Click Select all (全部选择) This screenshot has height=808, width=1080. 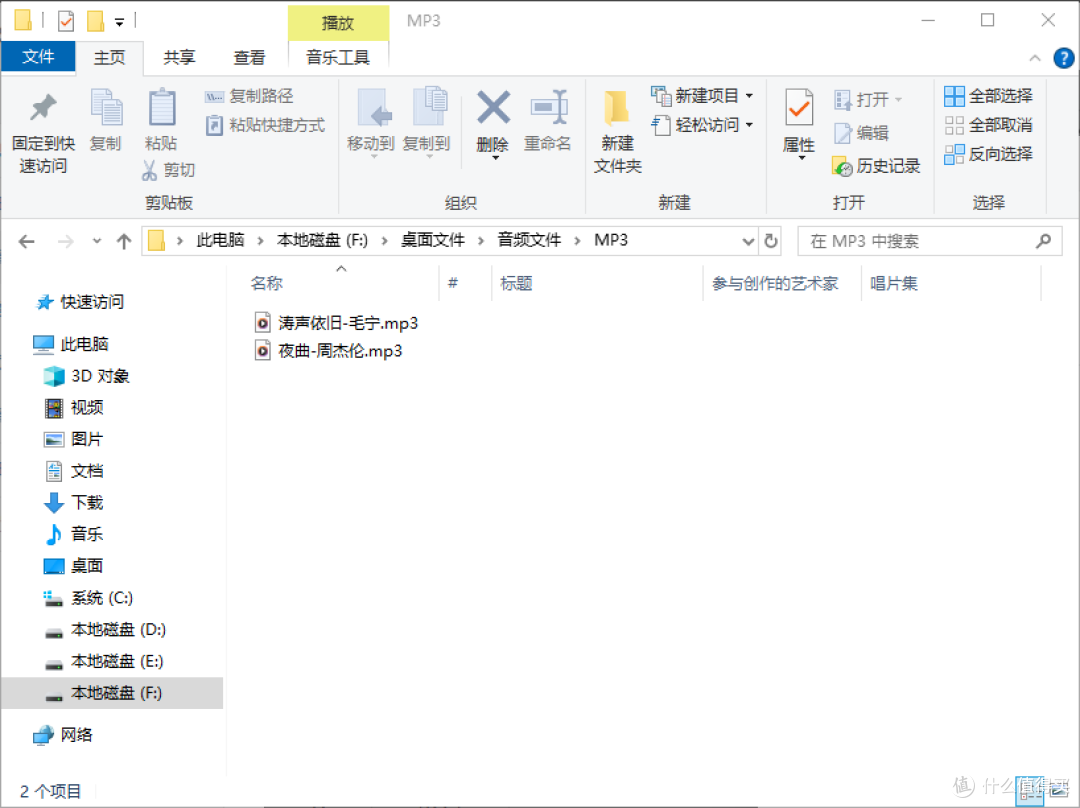(988, 96)
